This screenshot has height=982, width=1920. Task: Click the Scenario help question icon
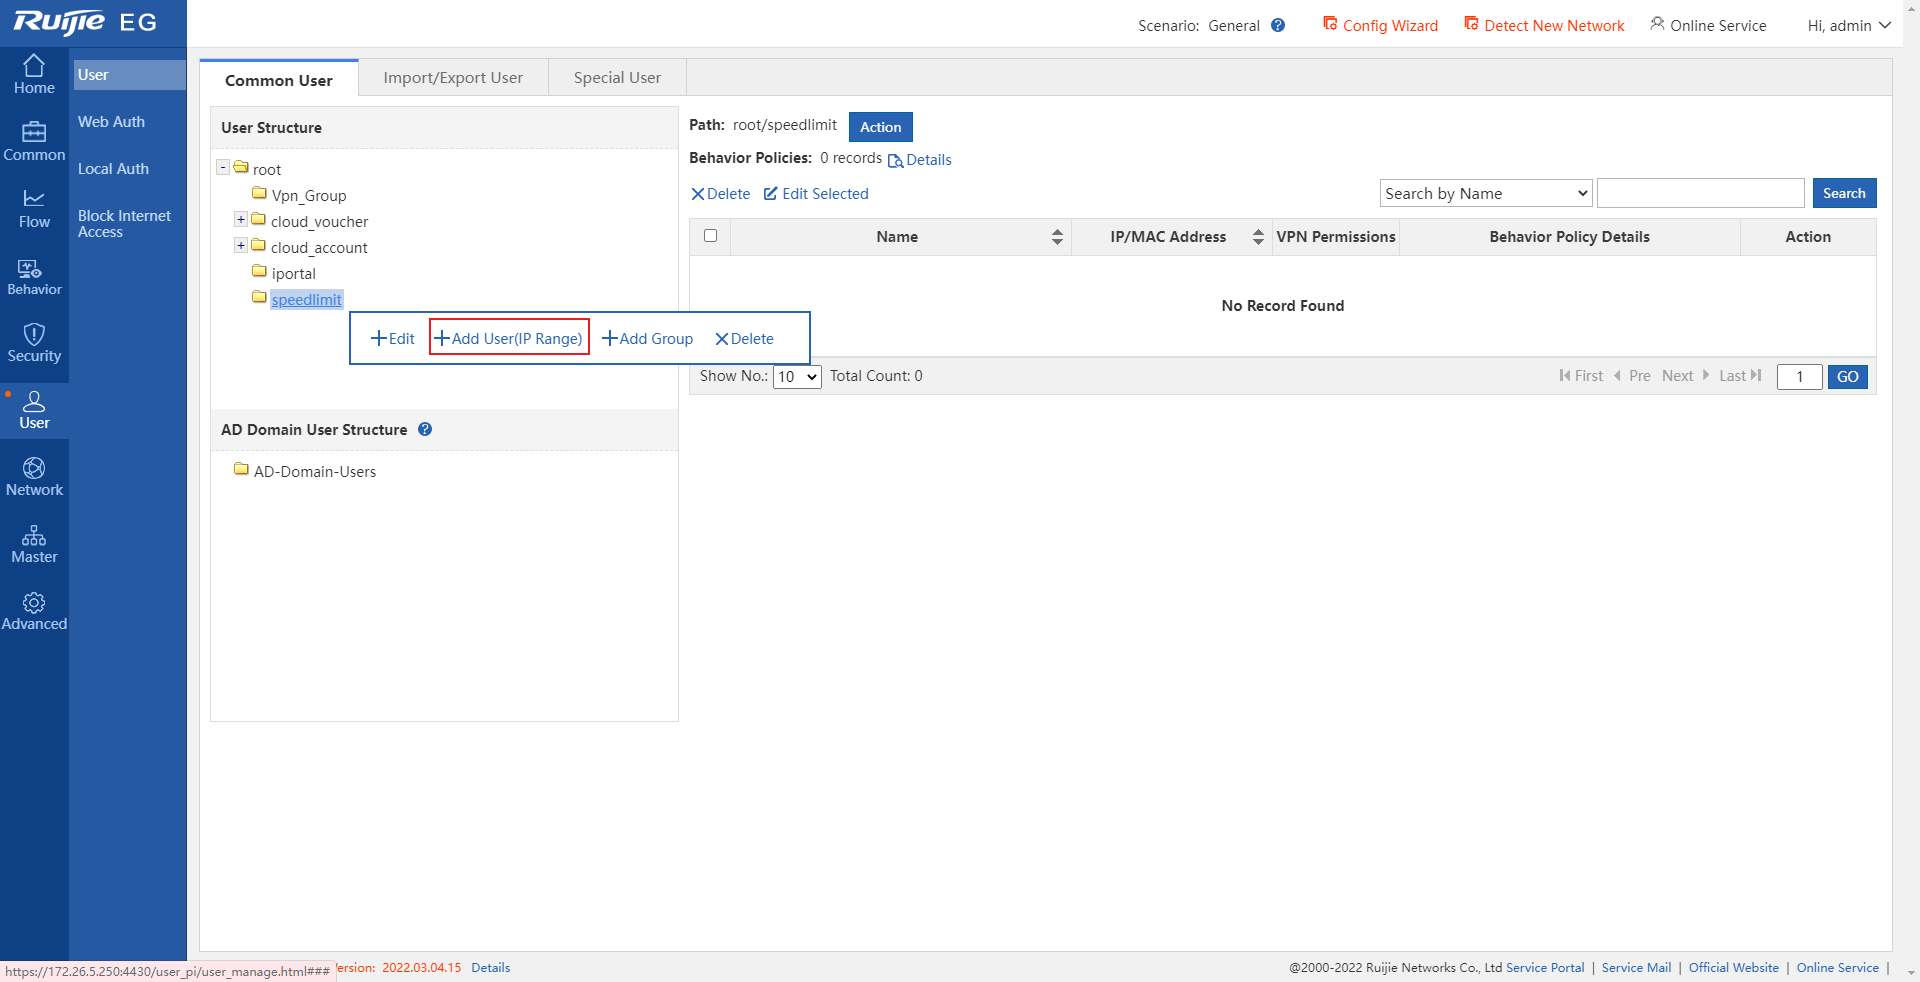1278,25
